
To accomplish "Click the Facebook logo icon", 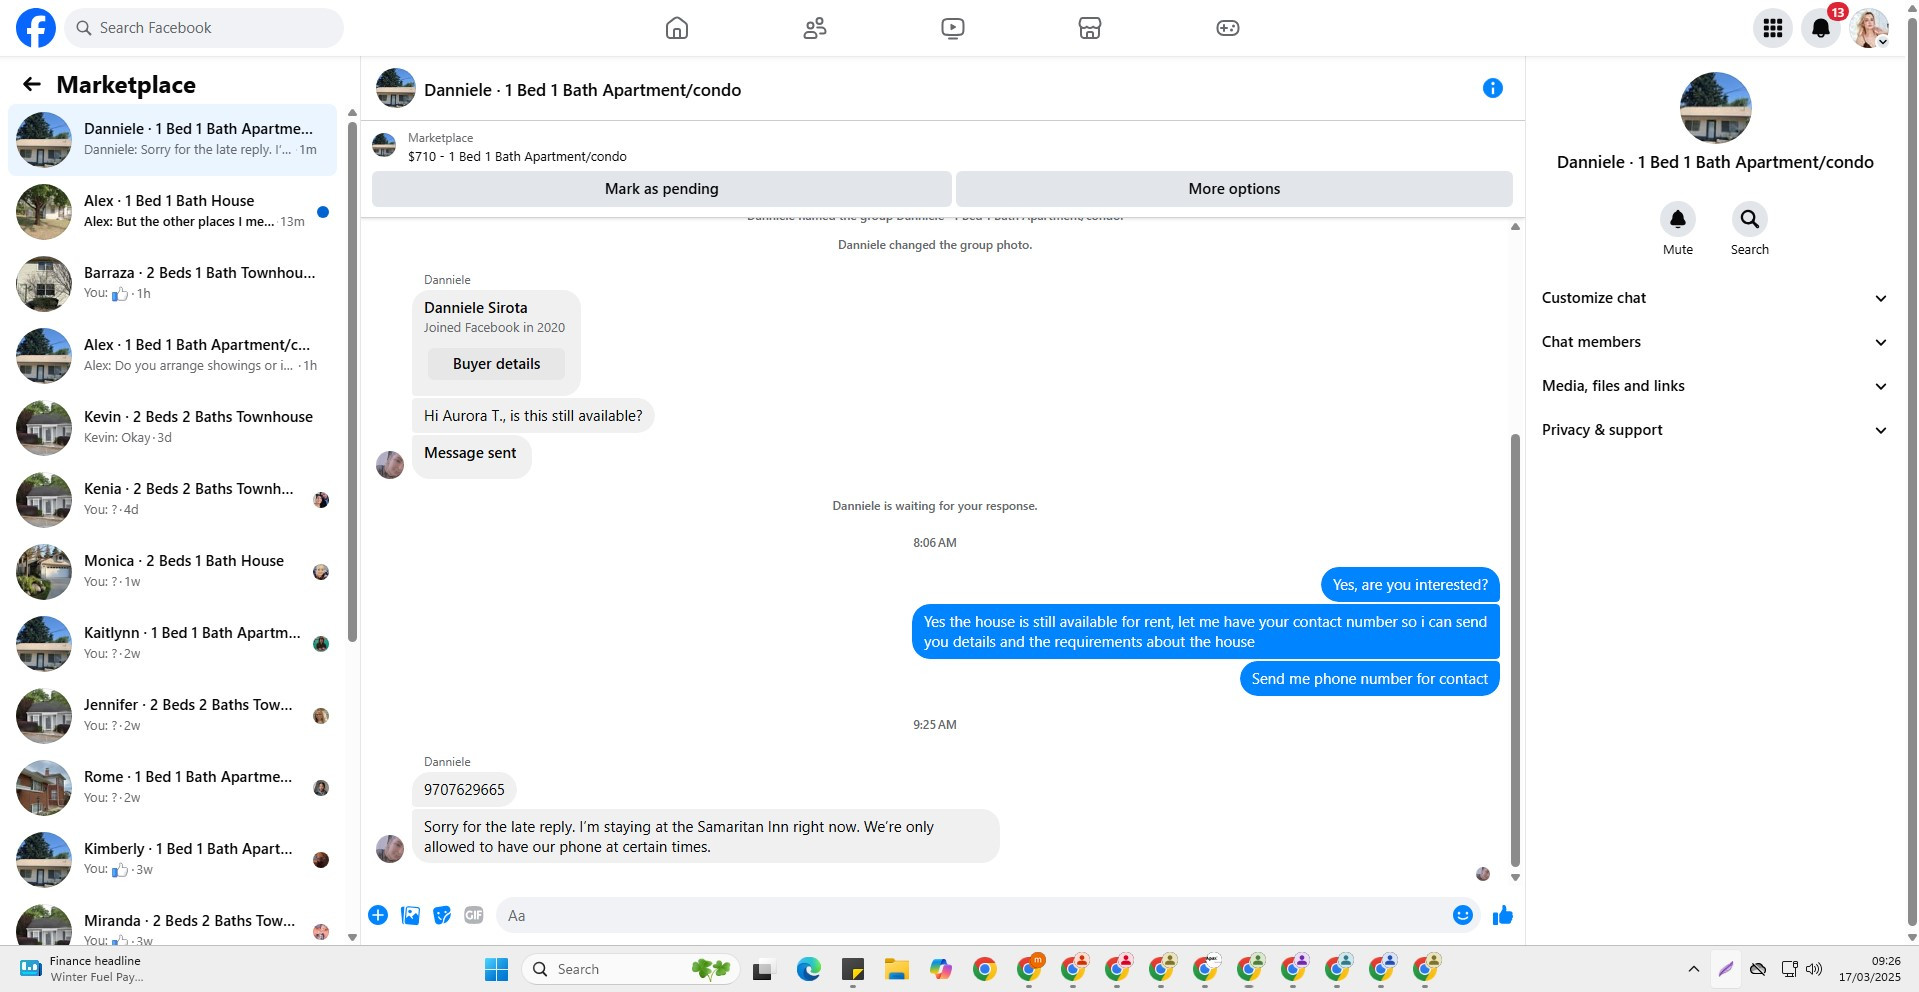I will tap(36, 28).
